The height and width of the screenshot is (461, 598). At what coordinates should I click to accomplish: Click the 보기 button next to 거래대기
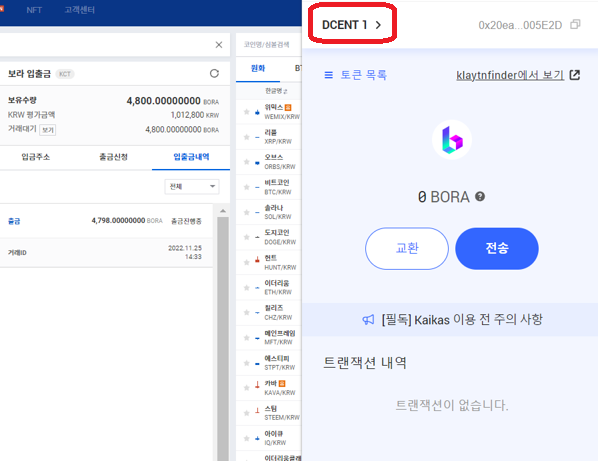coord(48,130)
